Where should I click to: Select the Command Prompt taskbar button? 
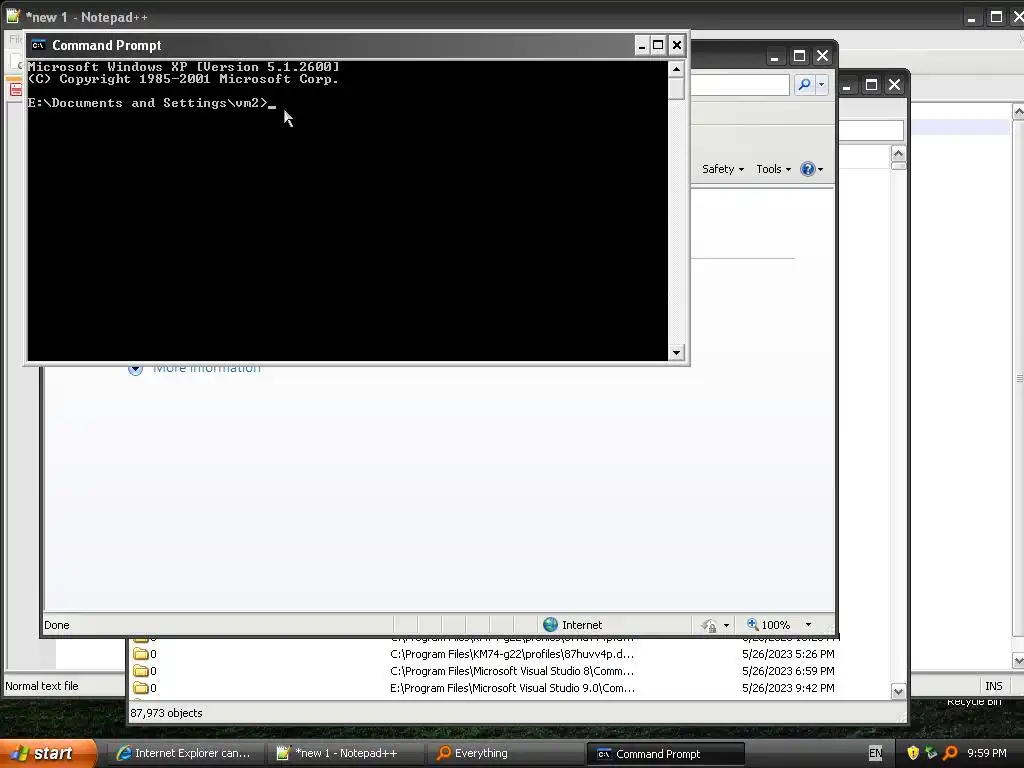pyautogui.click(x=666, y=754)
